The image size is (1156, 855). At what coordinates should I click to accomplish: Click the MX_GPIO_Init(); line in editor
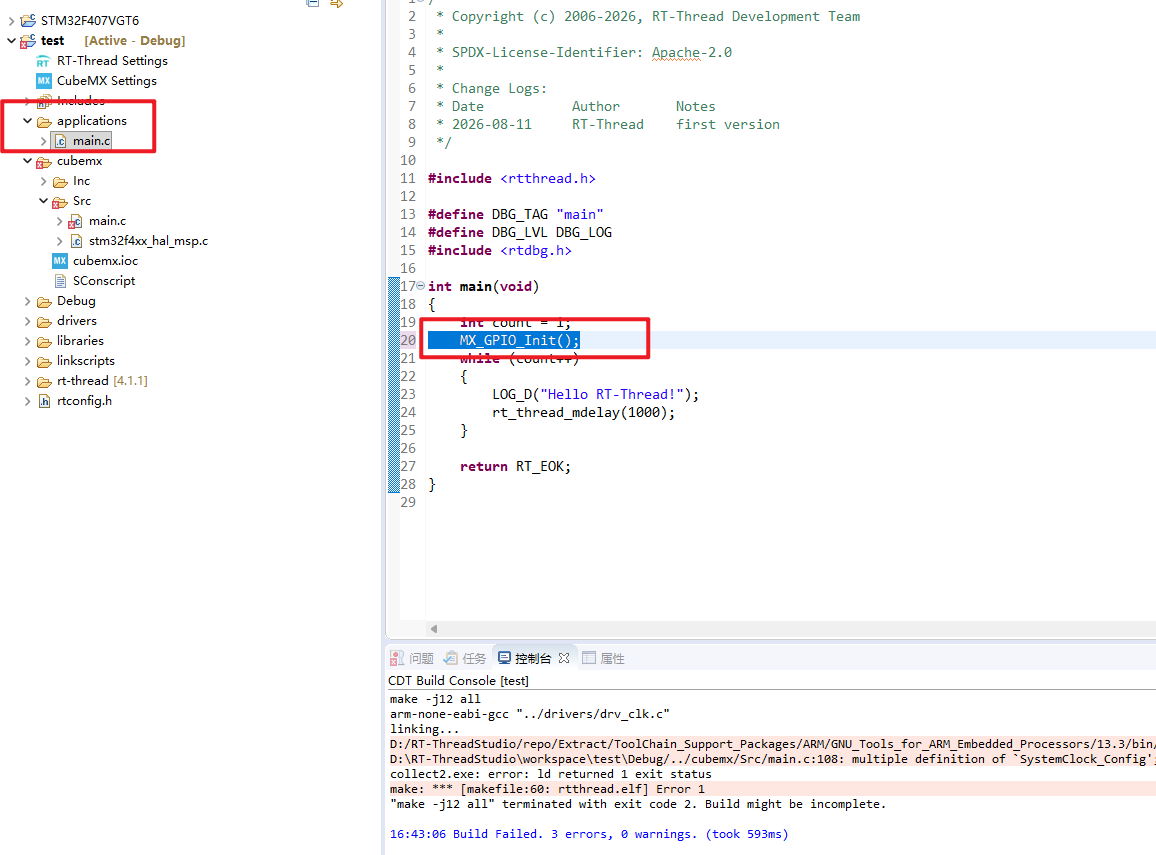point(519,340)
